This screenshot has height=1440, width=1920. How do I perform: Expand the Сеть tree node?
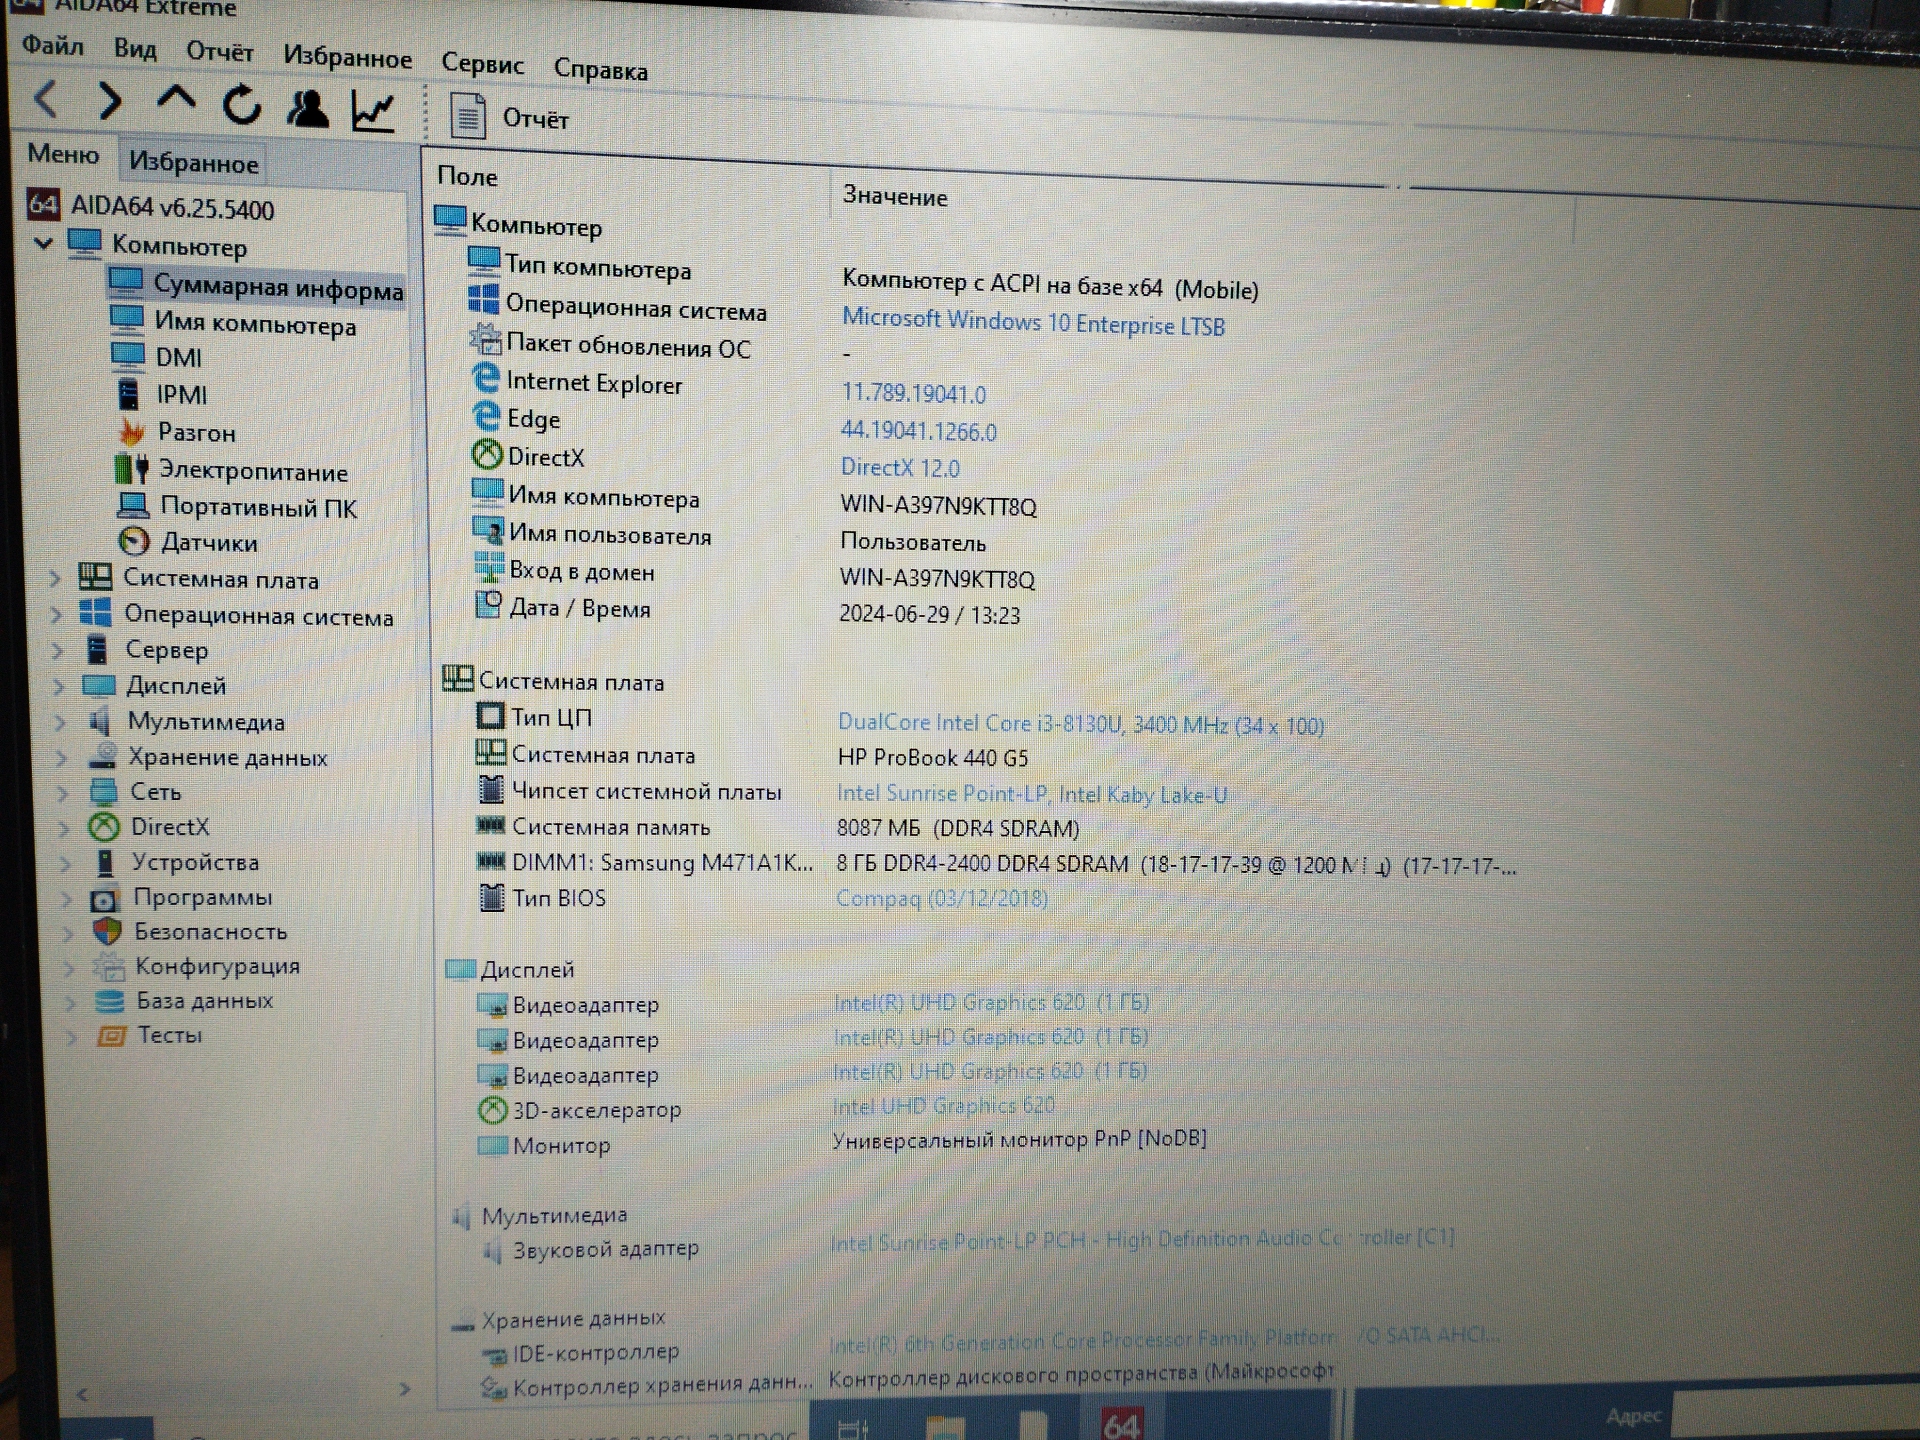pos(63,793)
